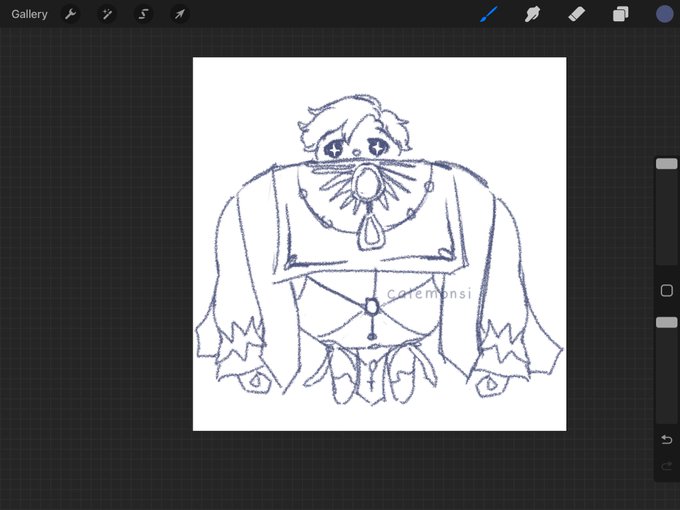Open the Adjustments magic wand menu
The image size is (680, 510).
point(106,14)
